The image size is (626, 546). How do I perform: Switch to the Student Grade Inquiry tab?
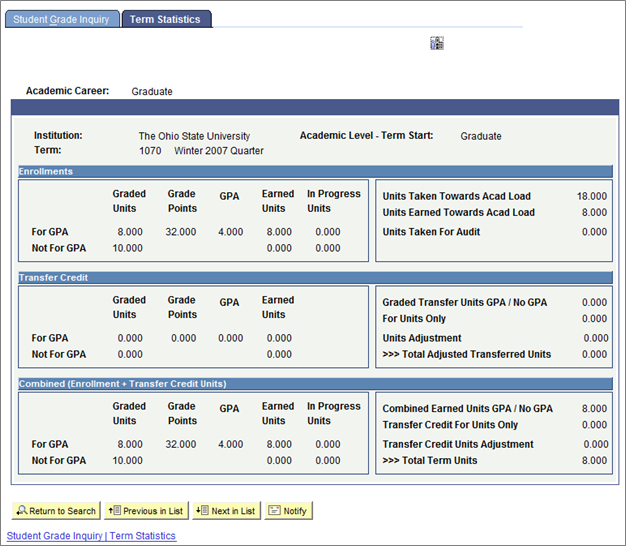click(x=62, y=19)
